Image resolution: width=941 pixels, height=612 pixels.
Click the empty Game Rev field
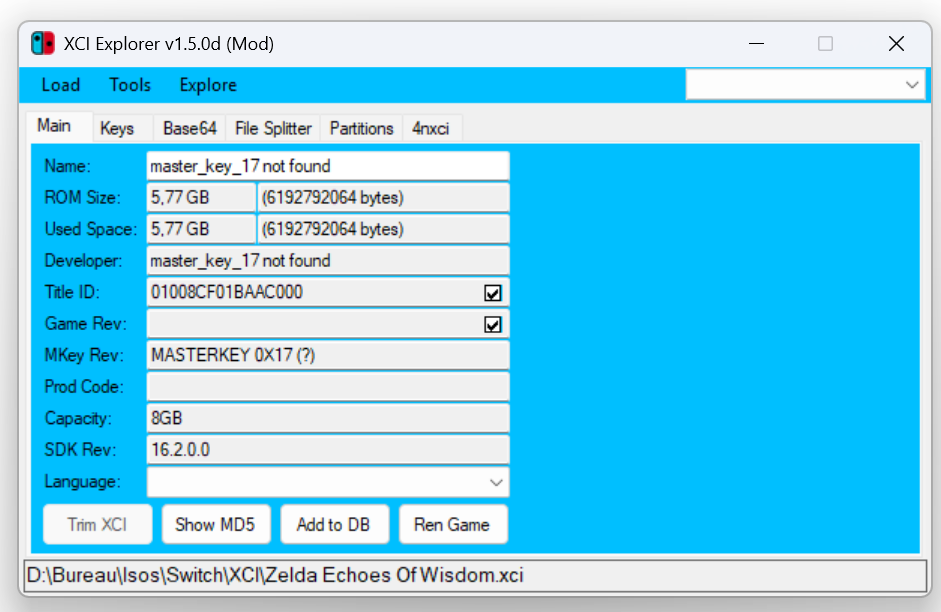328,323
